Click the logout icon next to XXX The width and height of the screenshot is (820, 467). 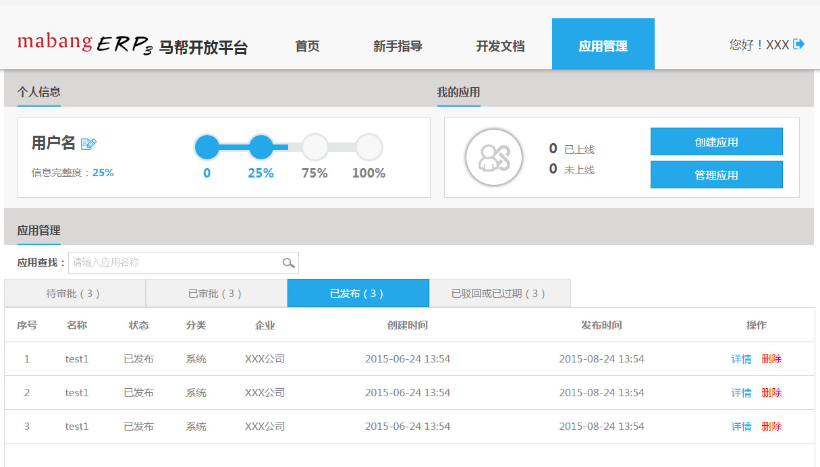click(799, 45)
